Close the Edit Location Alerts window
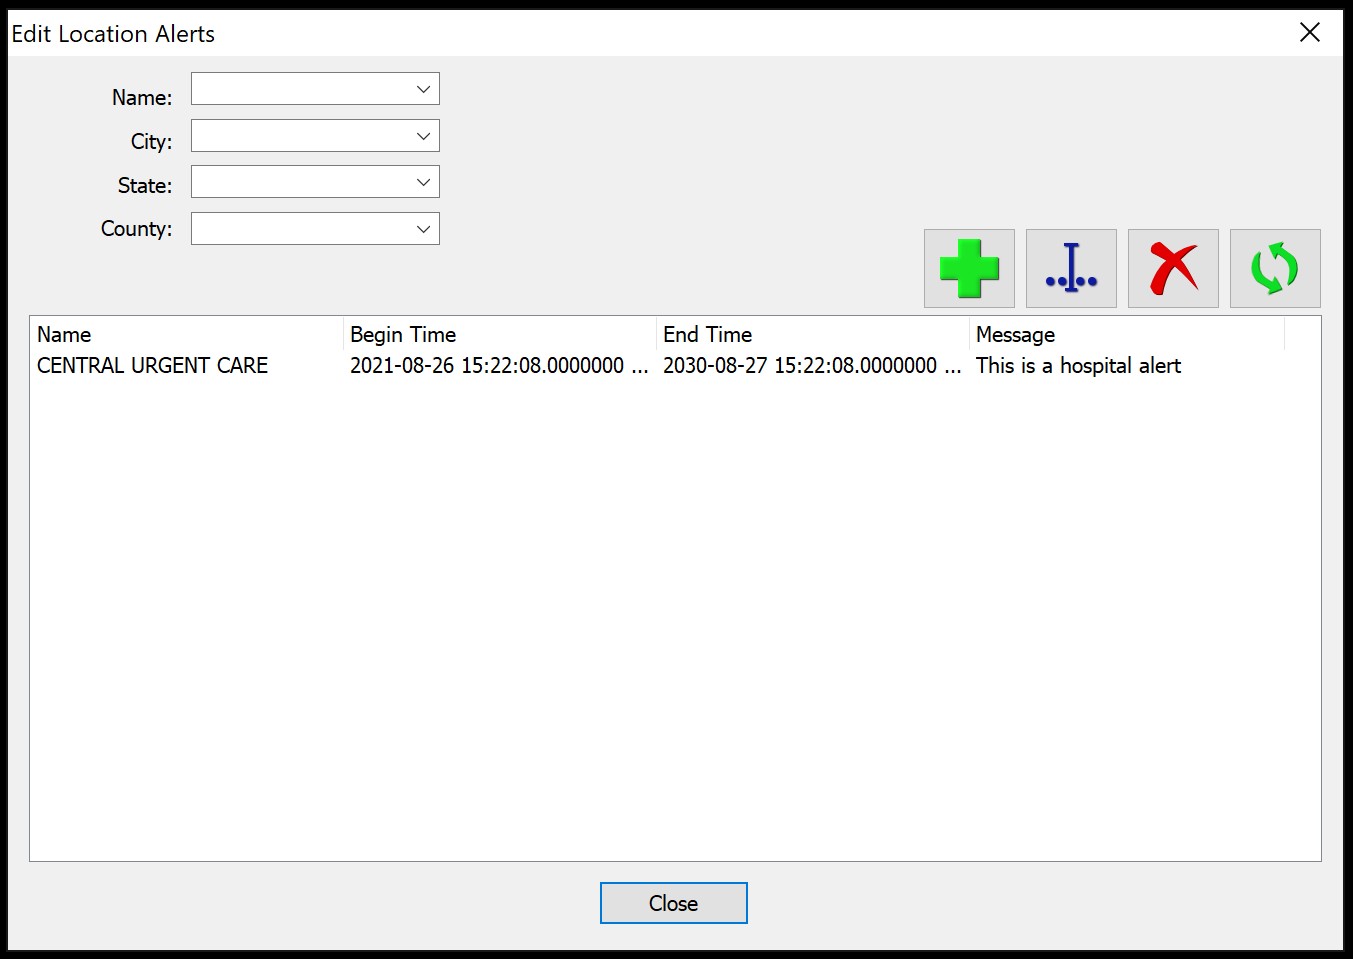The image size is (1353, 959). click(1309, 33)
